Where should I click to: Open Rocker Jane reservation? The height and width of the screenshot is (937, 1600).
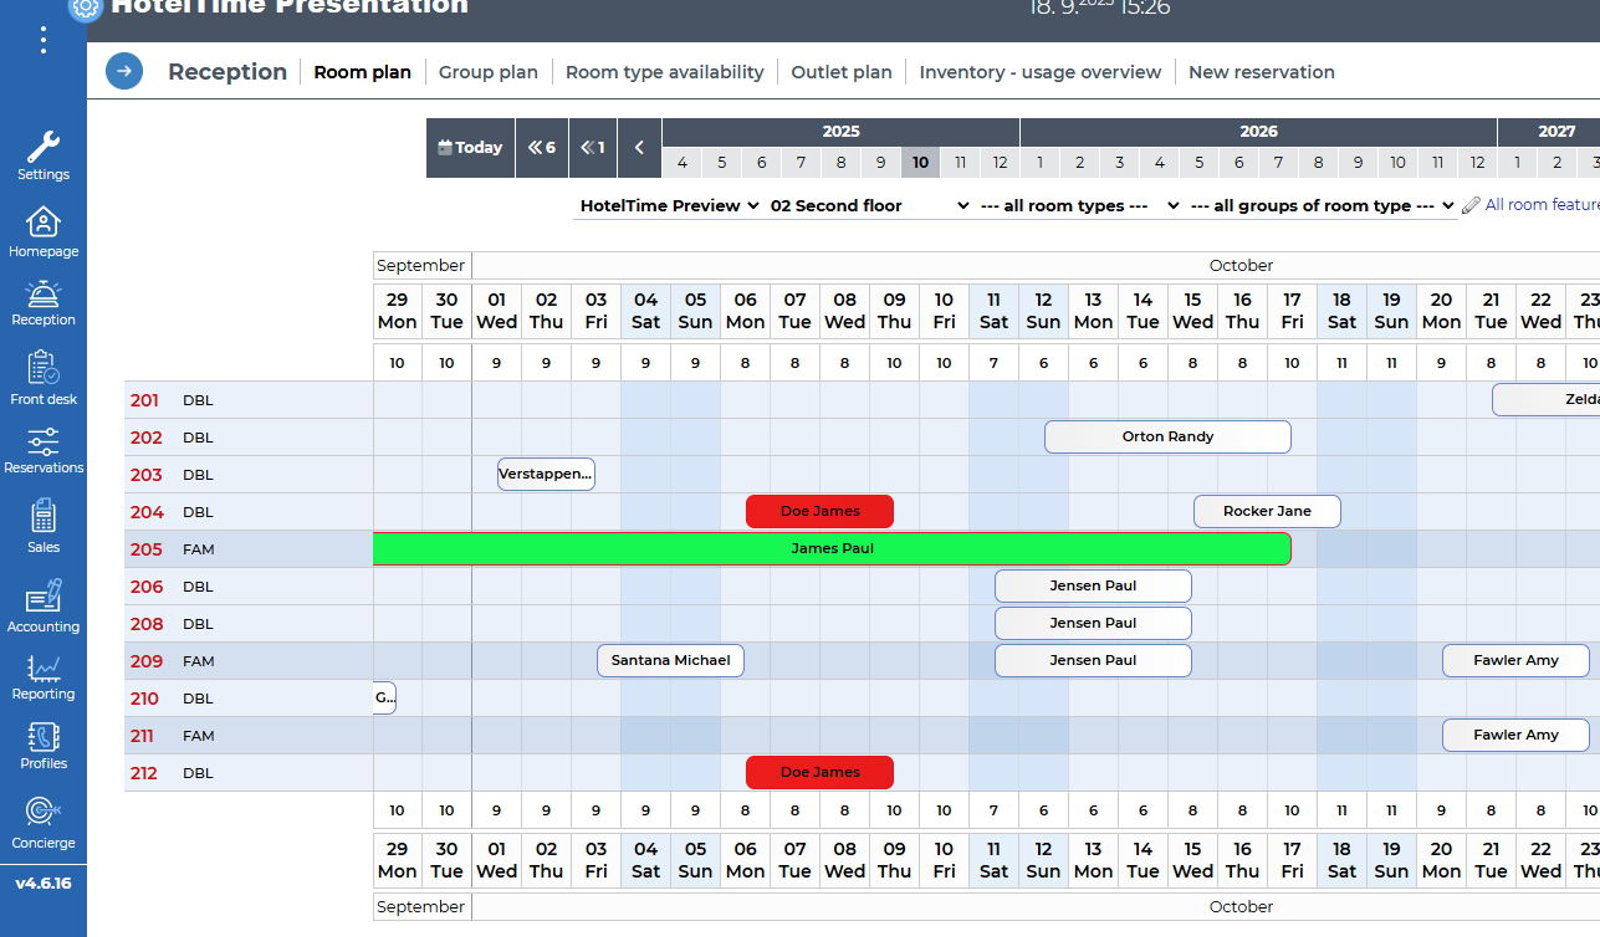(x=1267, y=511)
